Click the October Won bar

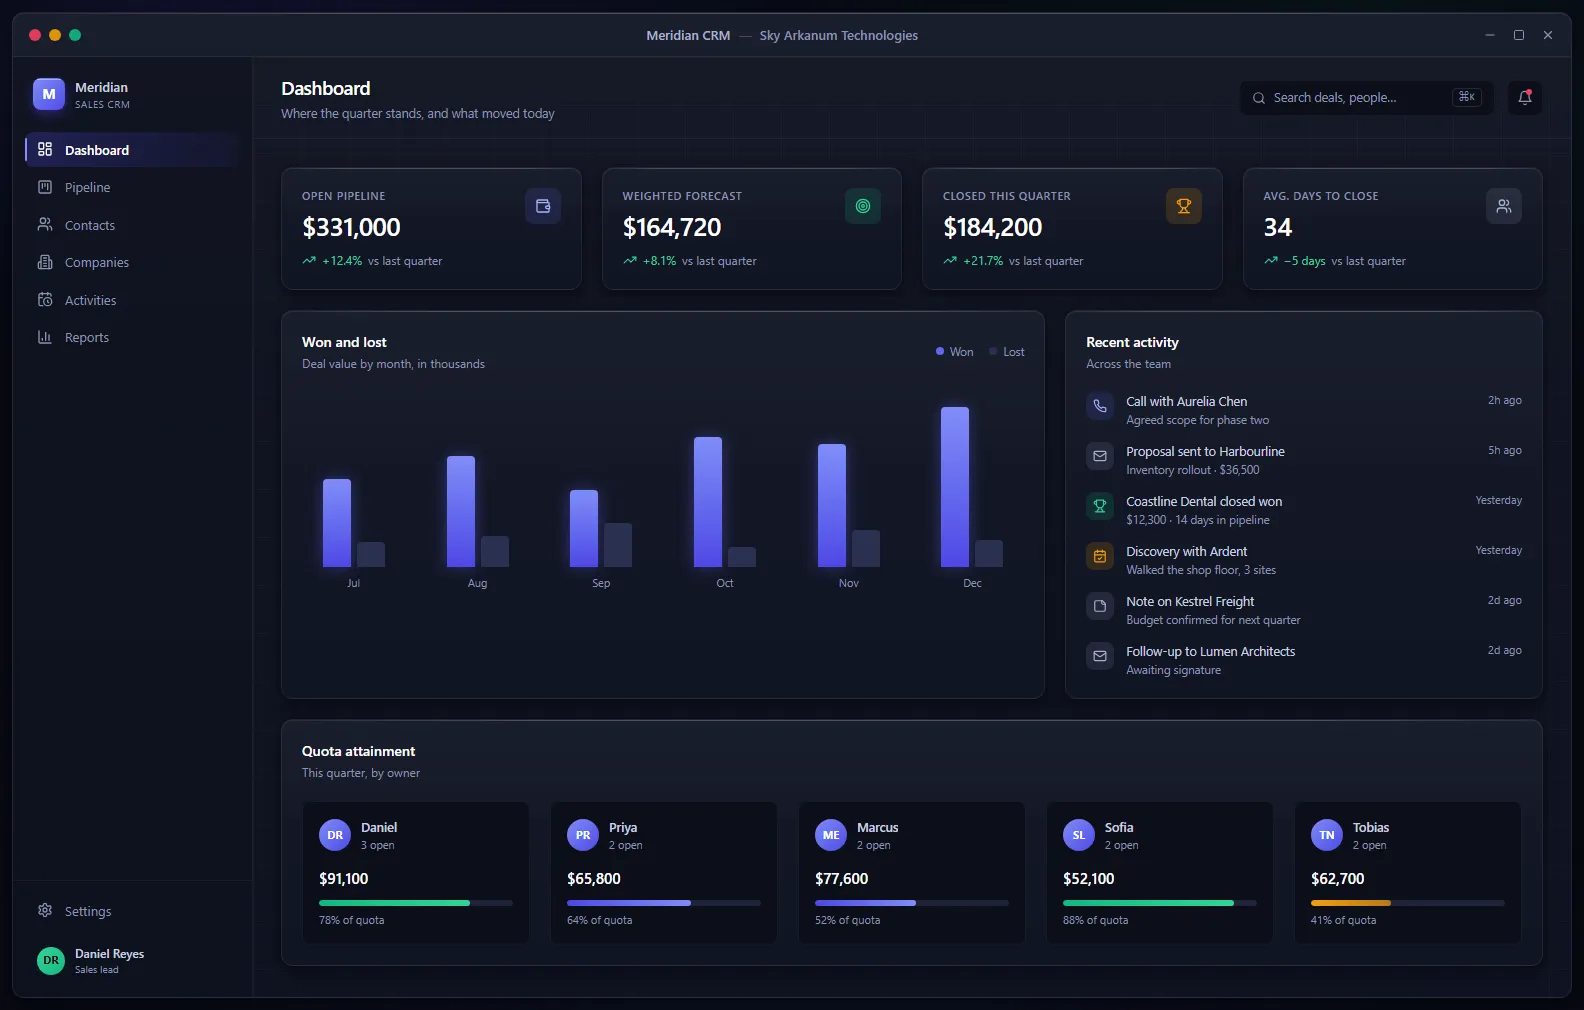[708, 502]
